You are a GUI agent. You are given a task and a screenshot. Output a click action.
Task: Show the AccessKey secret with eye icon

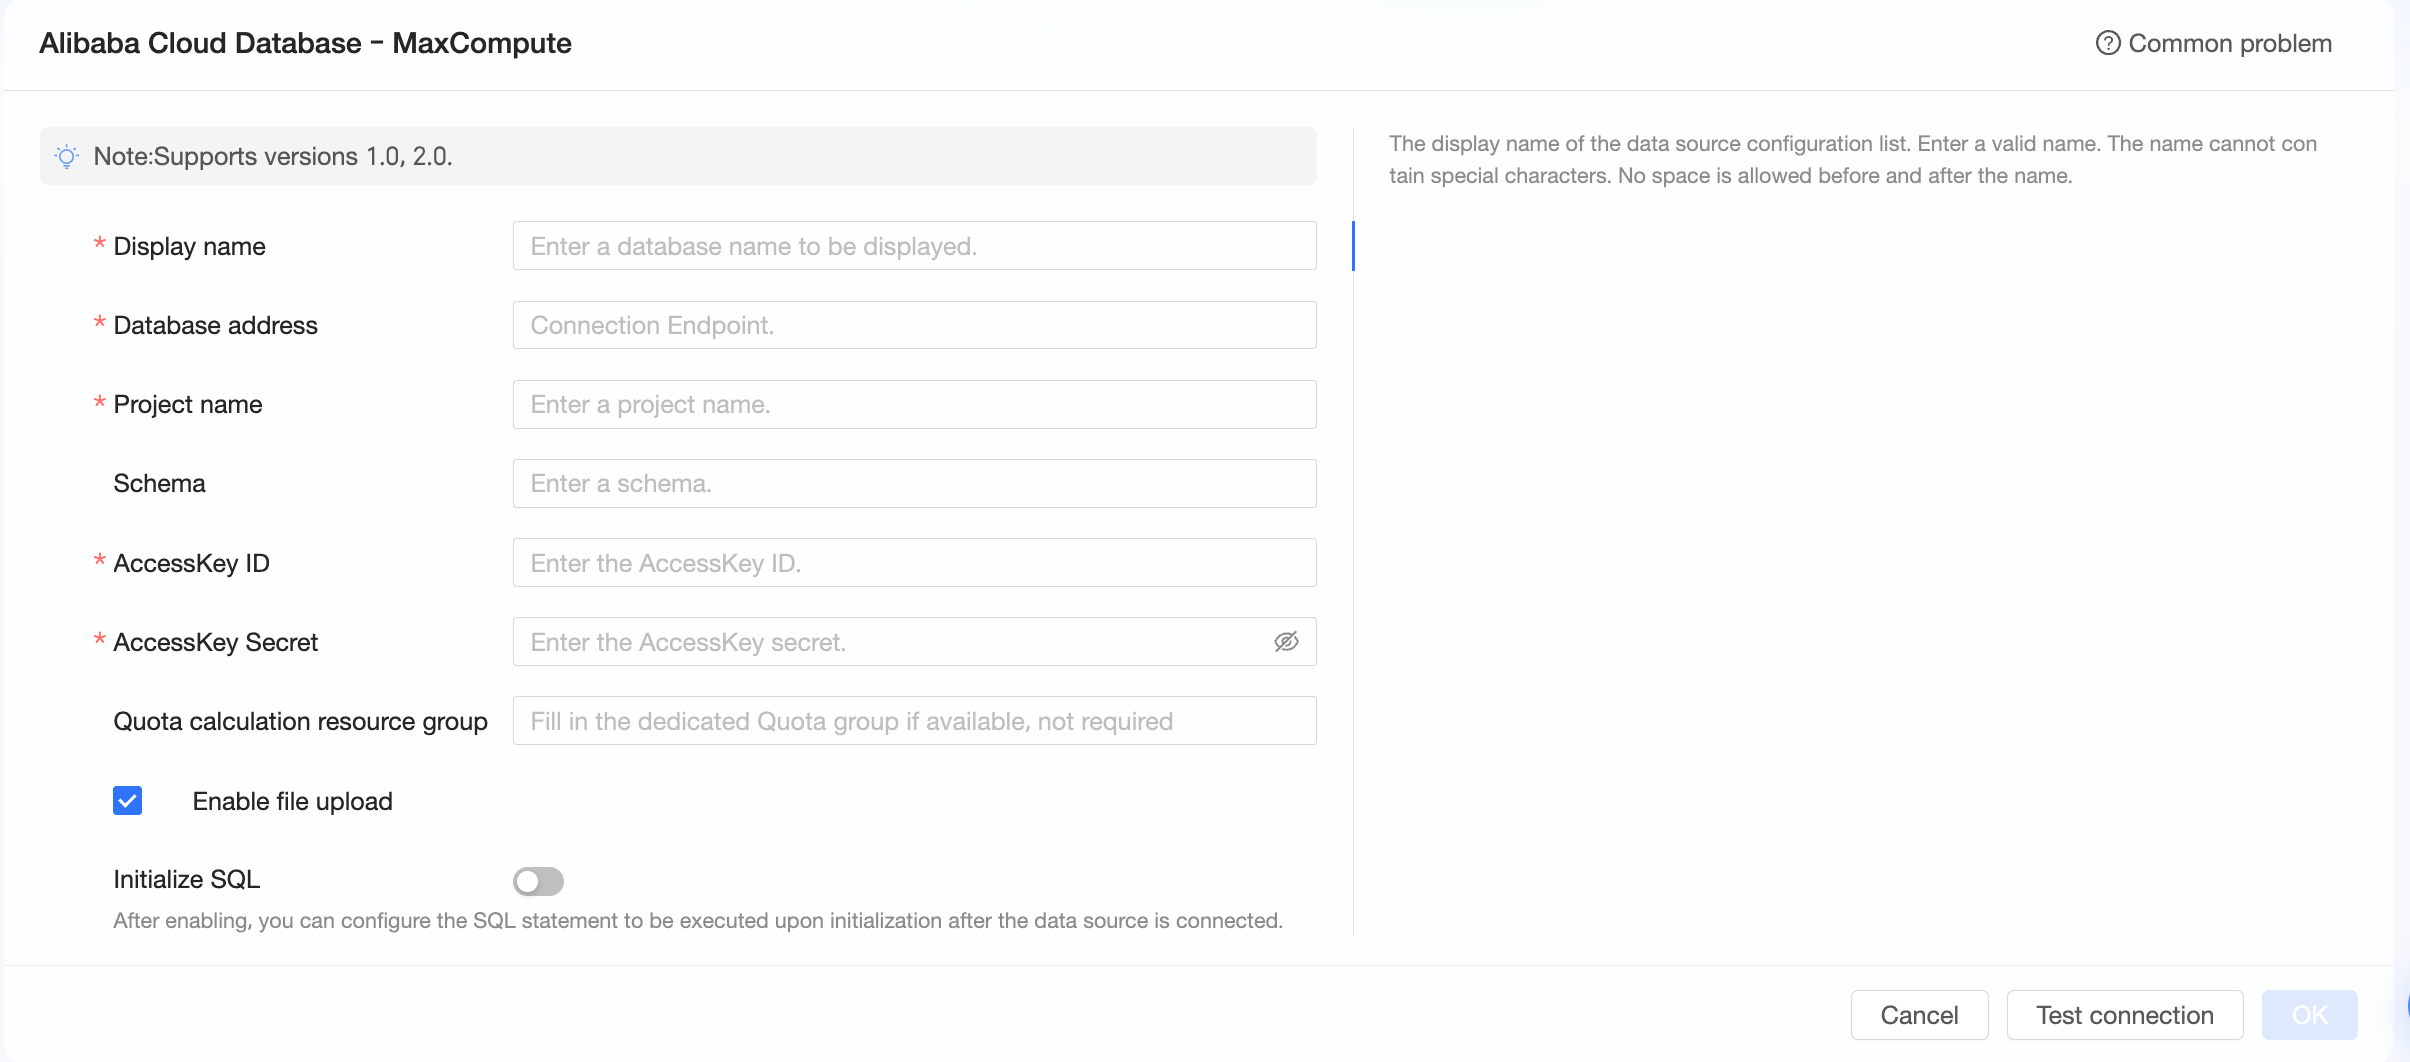click(x=1286, y=642)
